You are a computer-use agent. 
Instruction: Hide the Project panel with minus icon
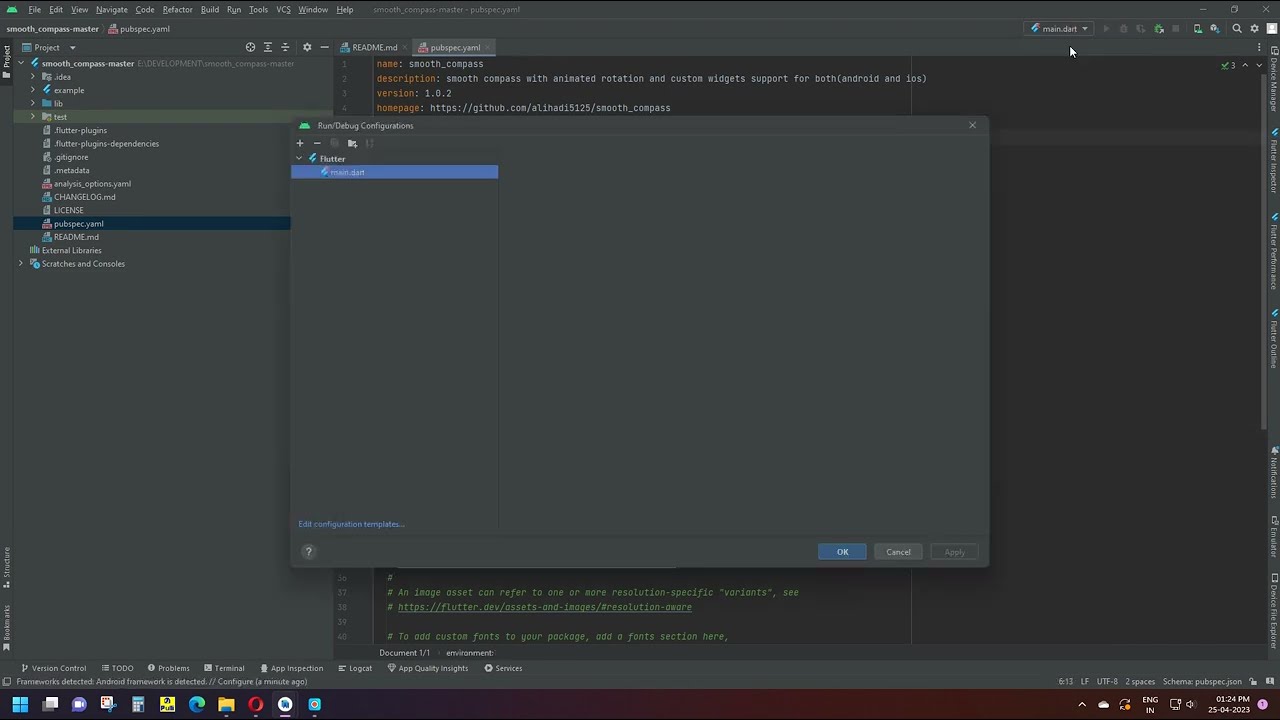(x=324, y=47)
